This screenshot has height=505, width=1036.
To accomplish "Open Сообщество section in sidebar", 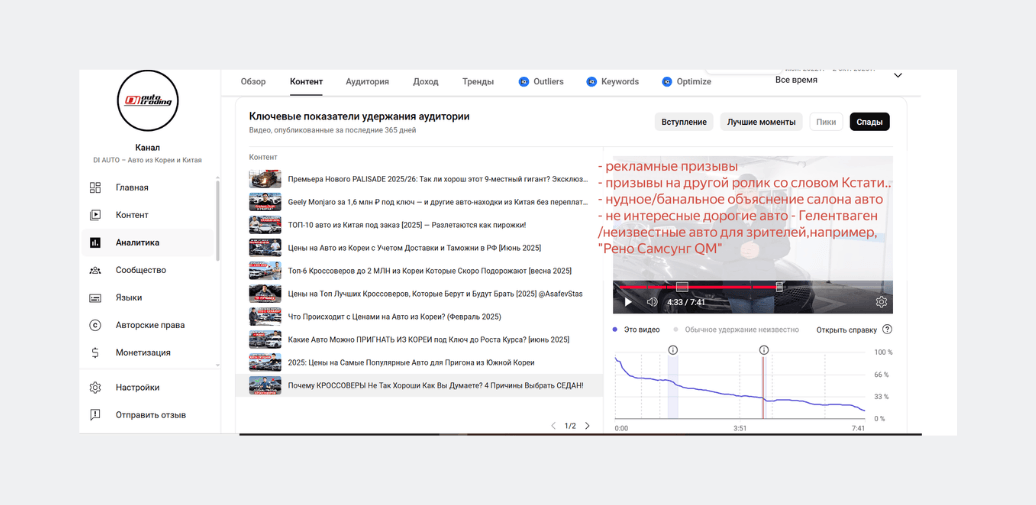I will [95, 270].
